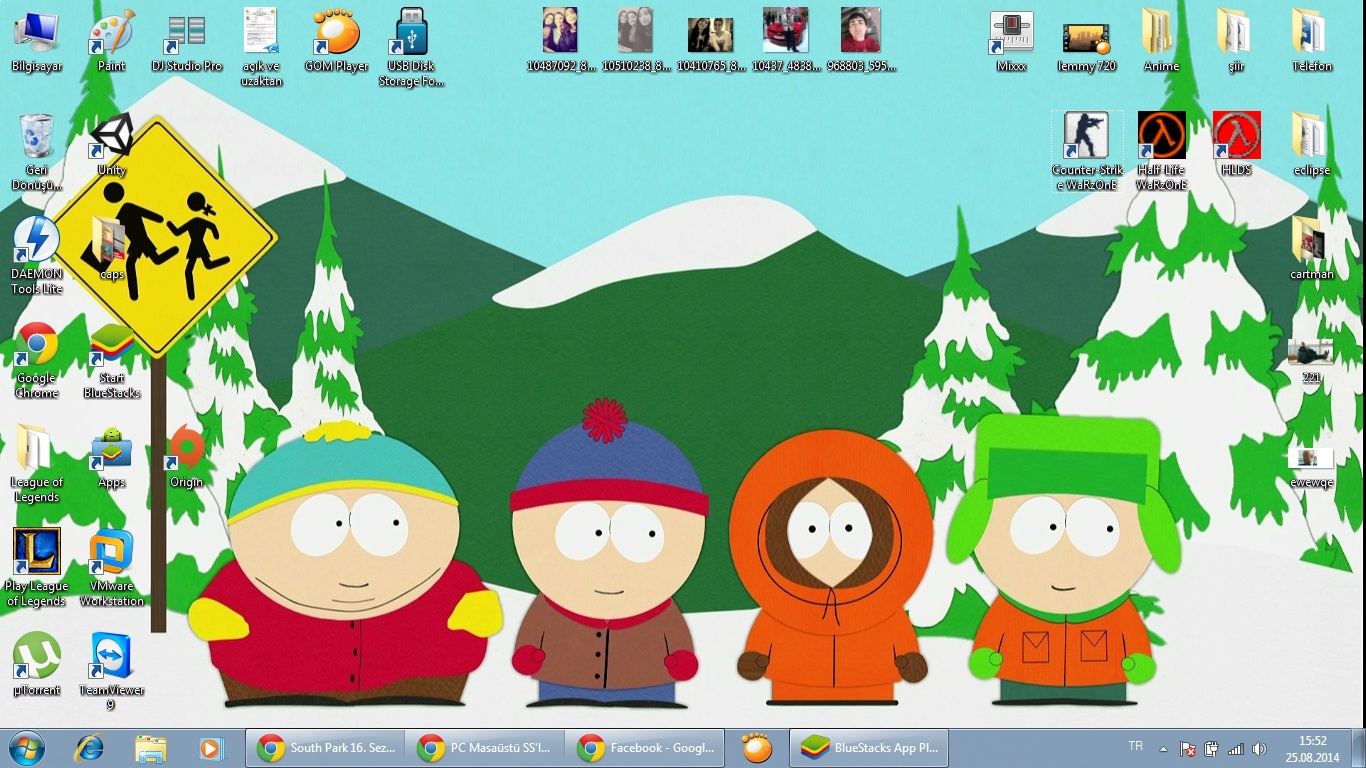Open the network signal tray icon
Image resolution: width=1366 pixels, height=768 pixels.
(x=1235, y=748)
